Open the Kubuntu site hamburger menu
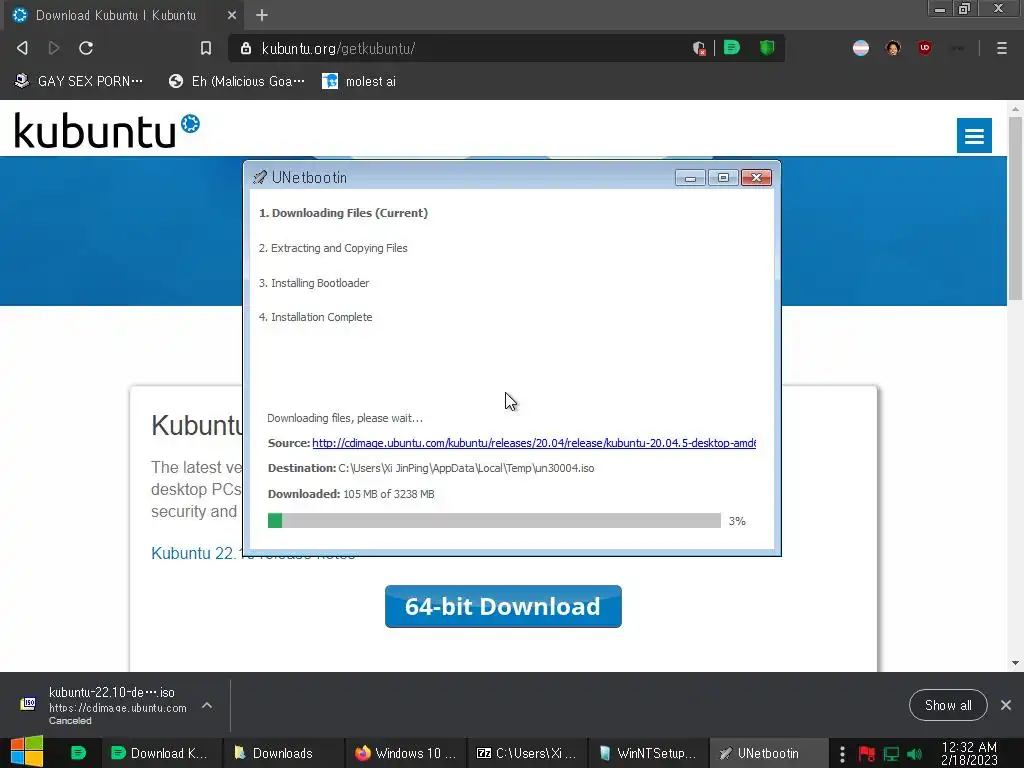The image size is (1024, 768). 974,135
